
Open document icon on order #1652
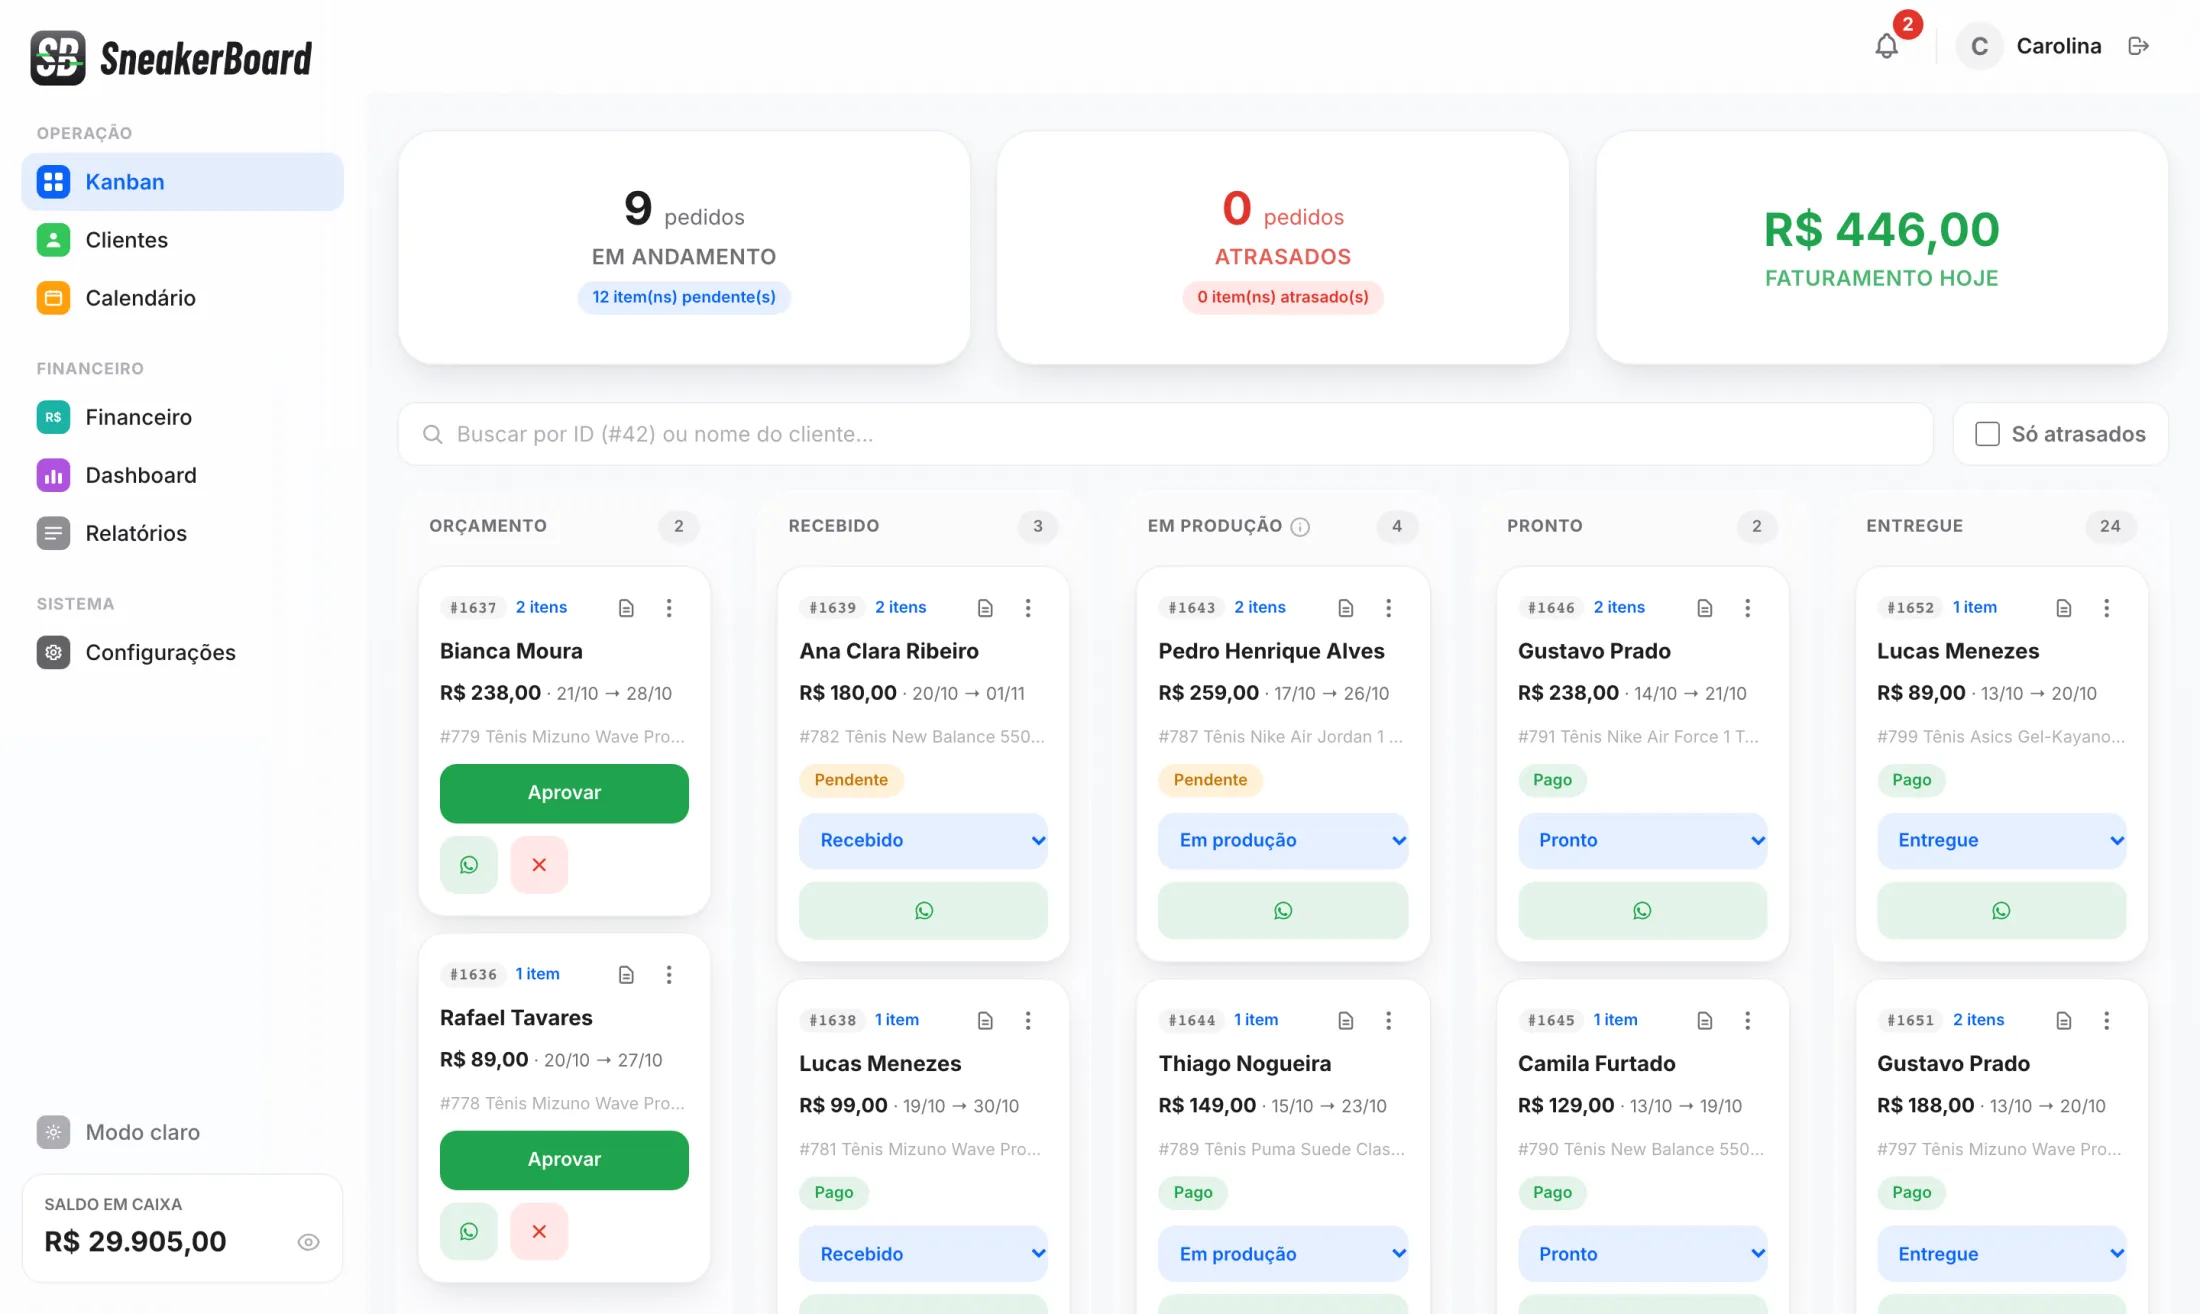tap(2063, 608)
